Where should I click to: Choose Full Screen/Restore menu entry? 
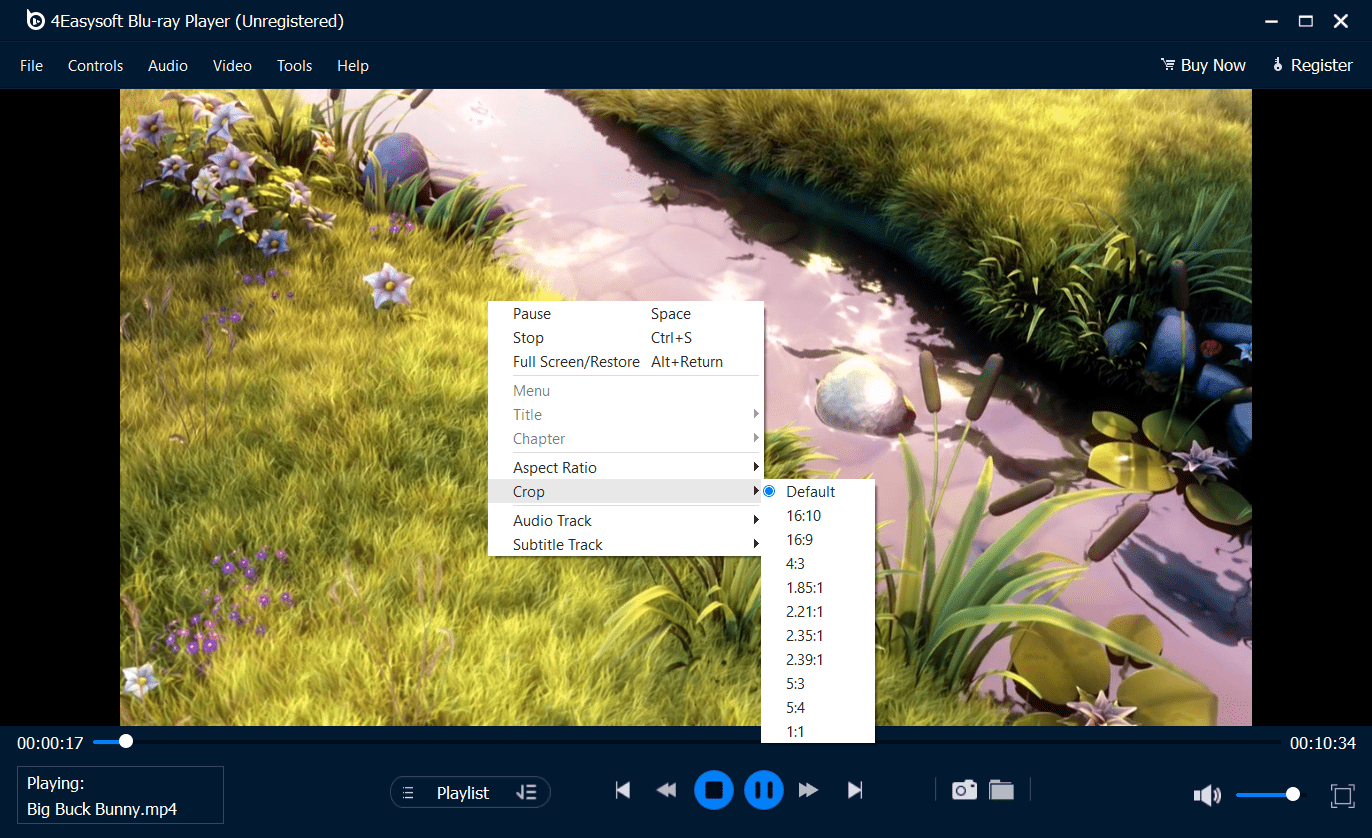[x=625, y=361]
